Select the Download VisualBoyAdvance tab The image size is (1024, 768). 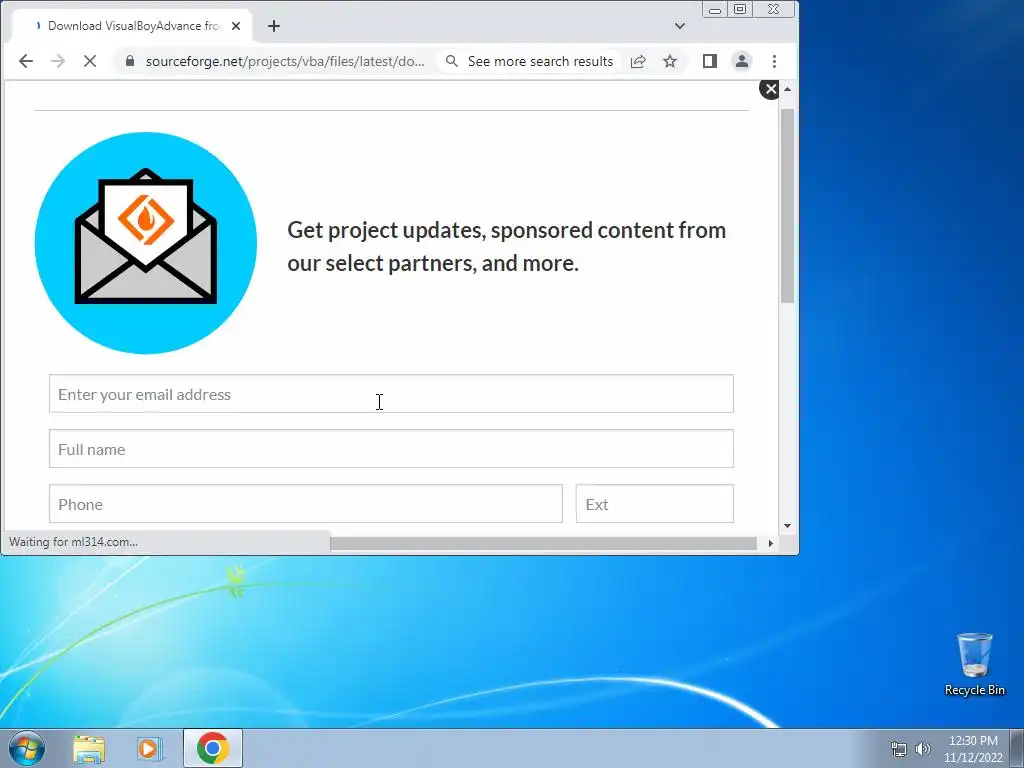coord(133,26)
